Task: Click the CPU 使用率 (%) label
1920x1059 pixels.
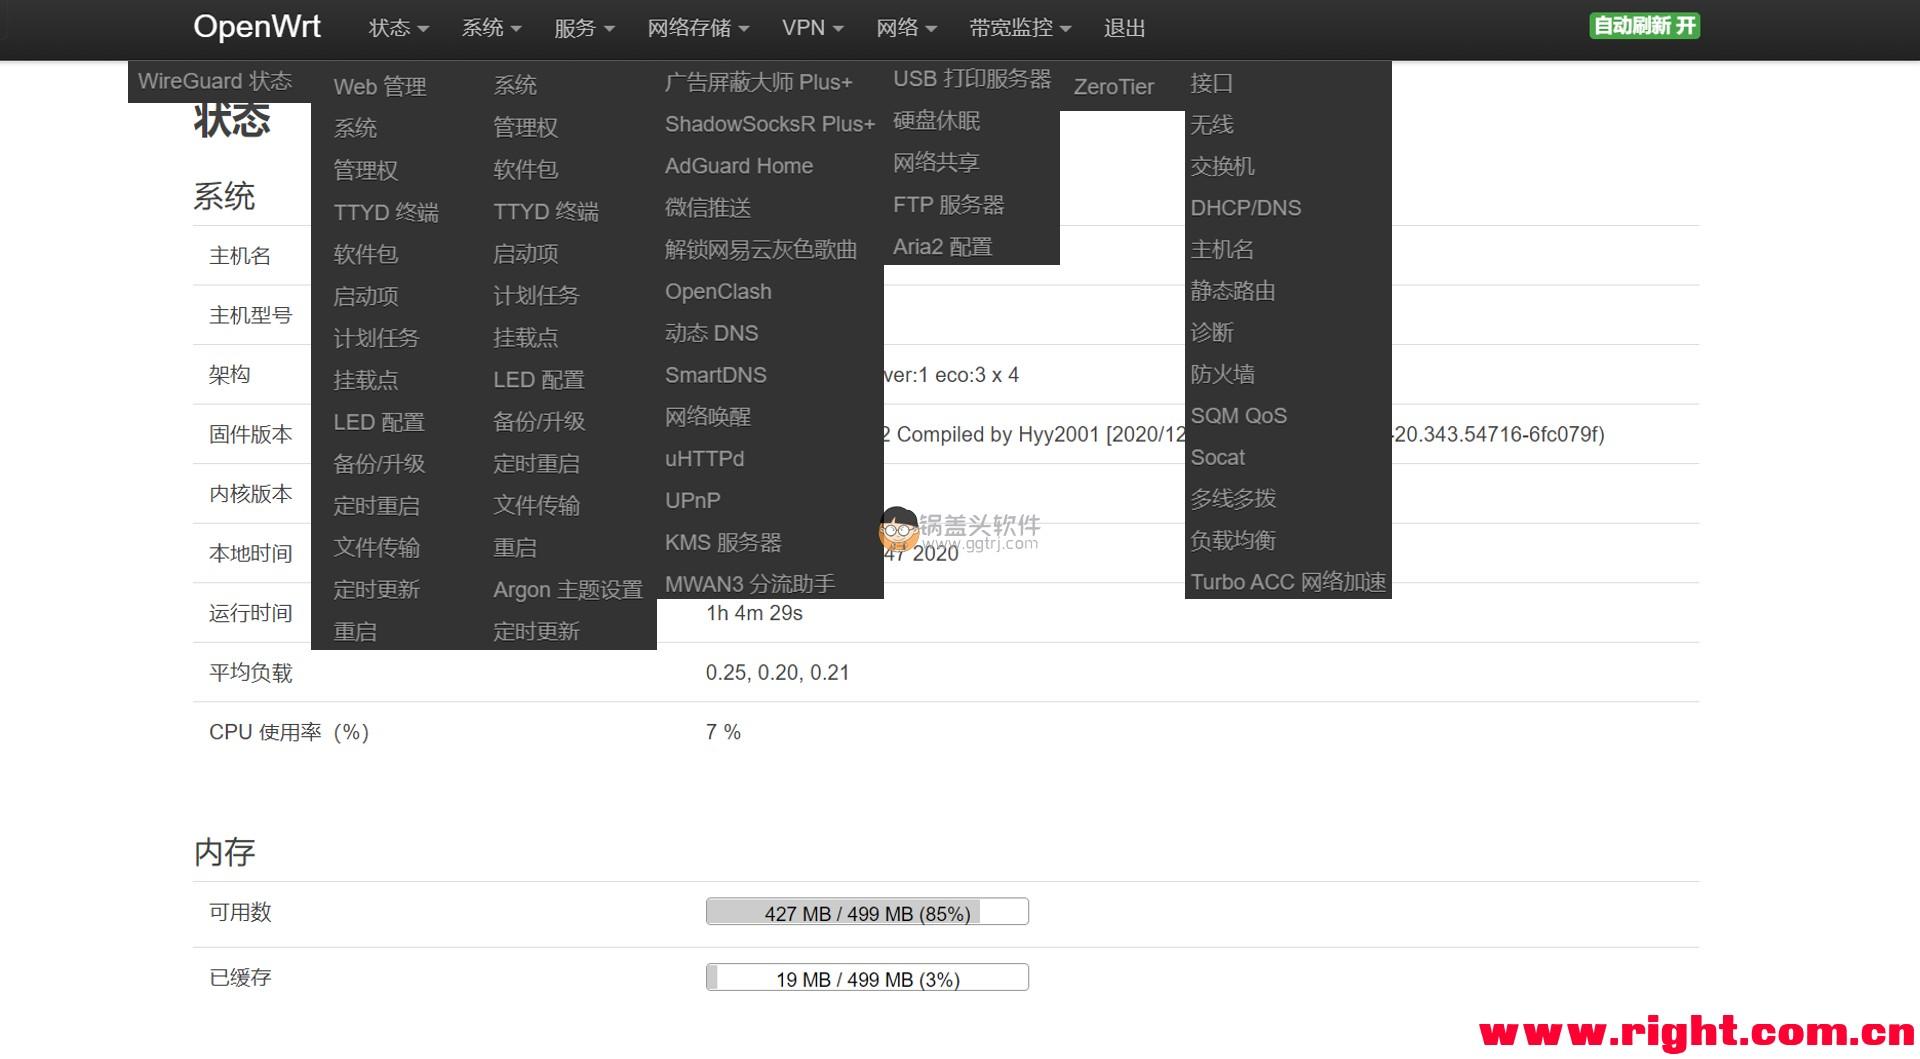Action: [289, 732]
